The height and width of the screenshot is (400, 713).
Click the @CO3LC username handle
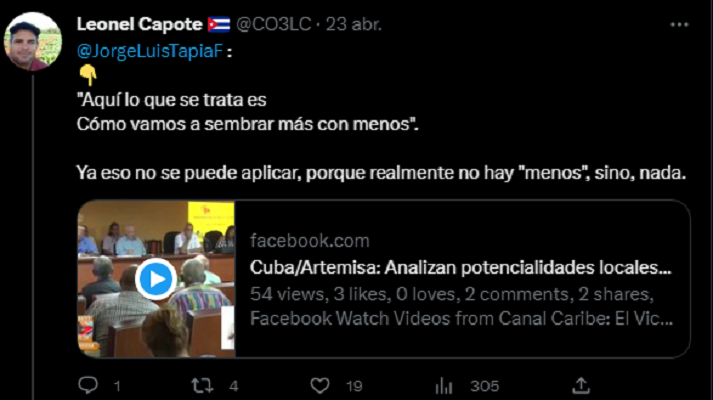click(x=273, y=24)
